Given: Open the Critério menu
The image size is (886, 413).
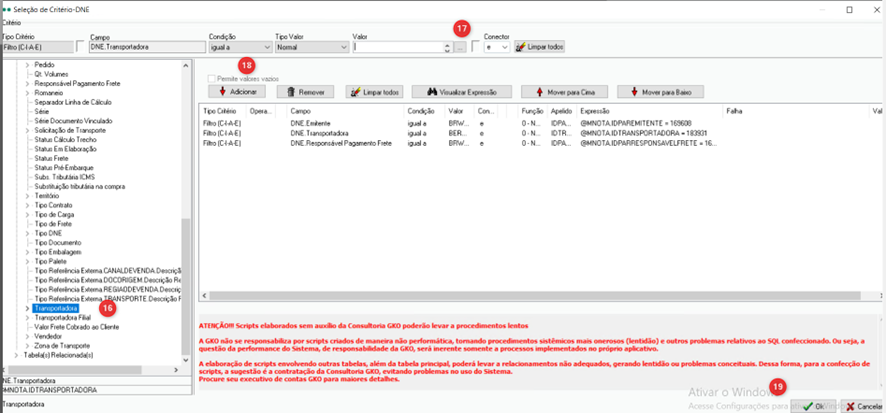Looking at the screenshot, I should coord(11,23).
